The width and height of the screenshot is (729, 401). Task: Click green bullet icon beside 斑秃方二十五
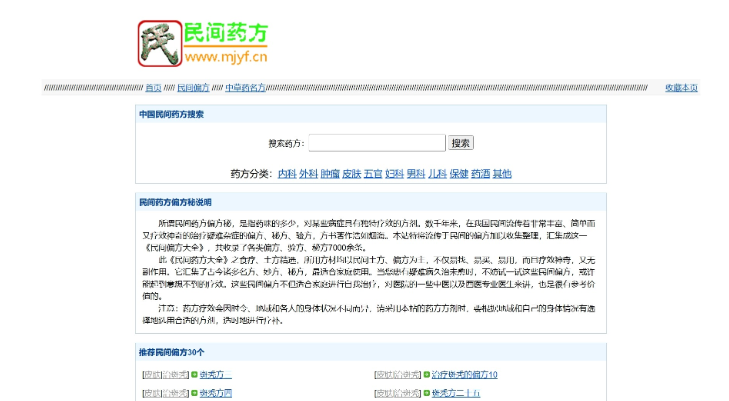coord(426,393)
